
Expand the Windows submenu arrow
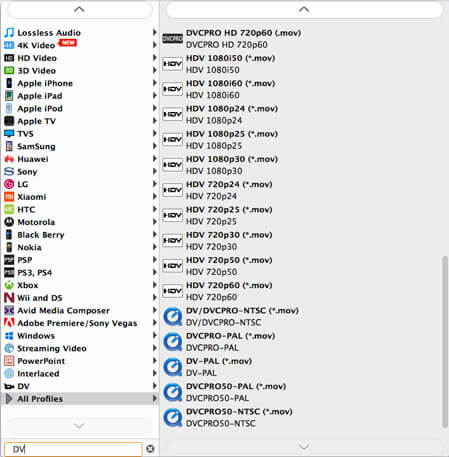154,335
